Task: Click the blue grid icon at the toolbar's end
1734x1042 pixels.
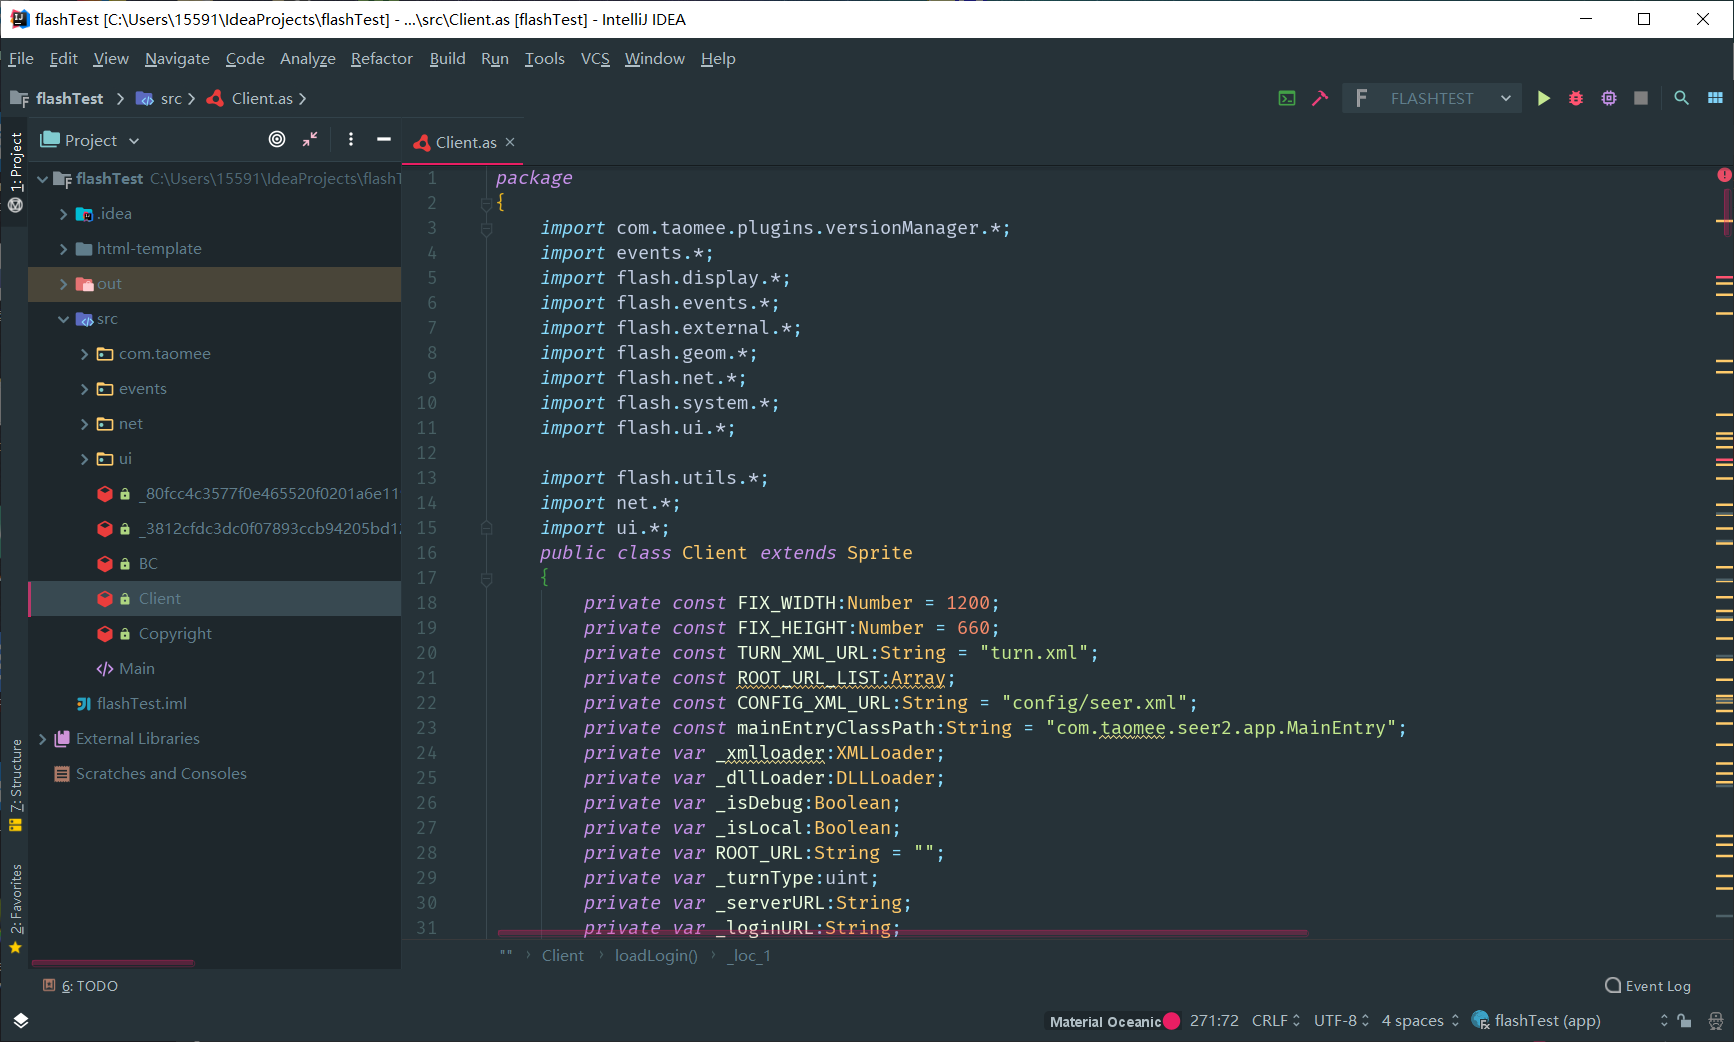Action: point(1716,98)
